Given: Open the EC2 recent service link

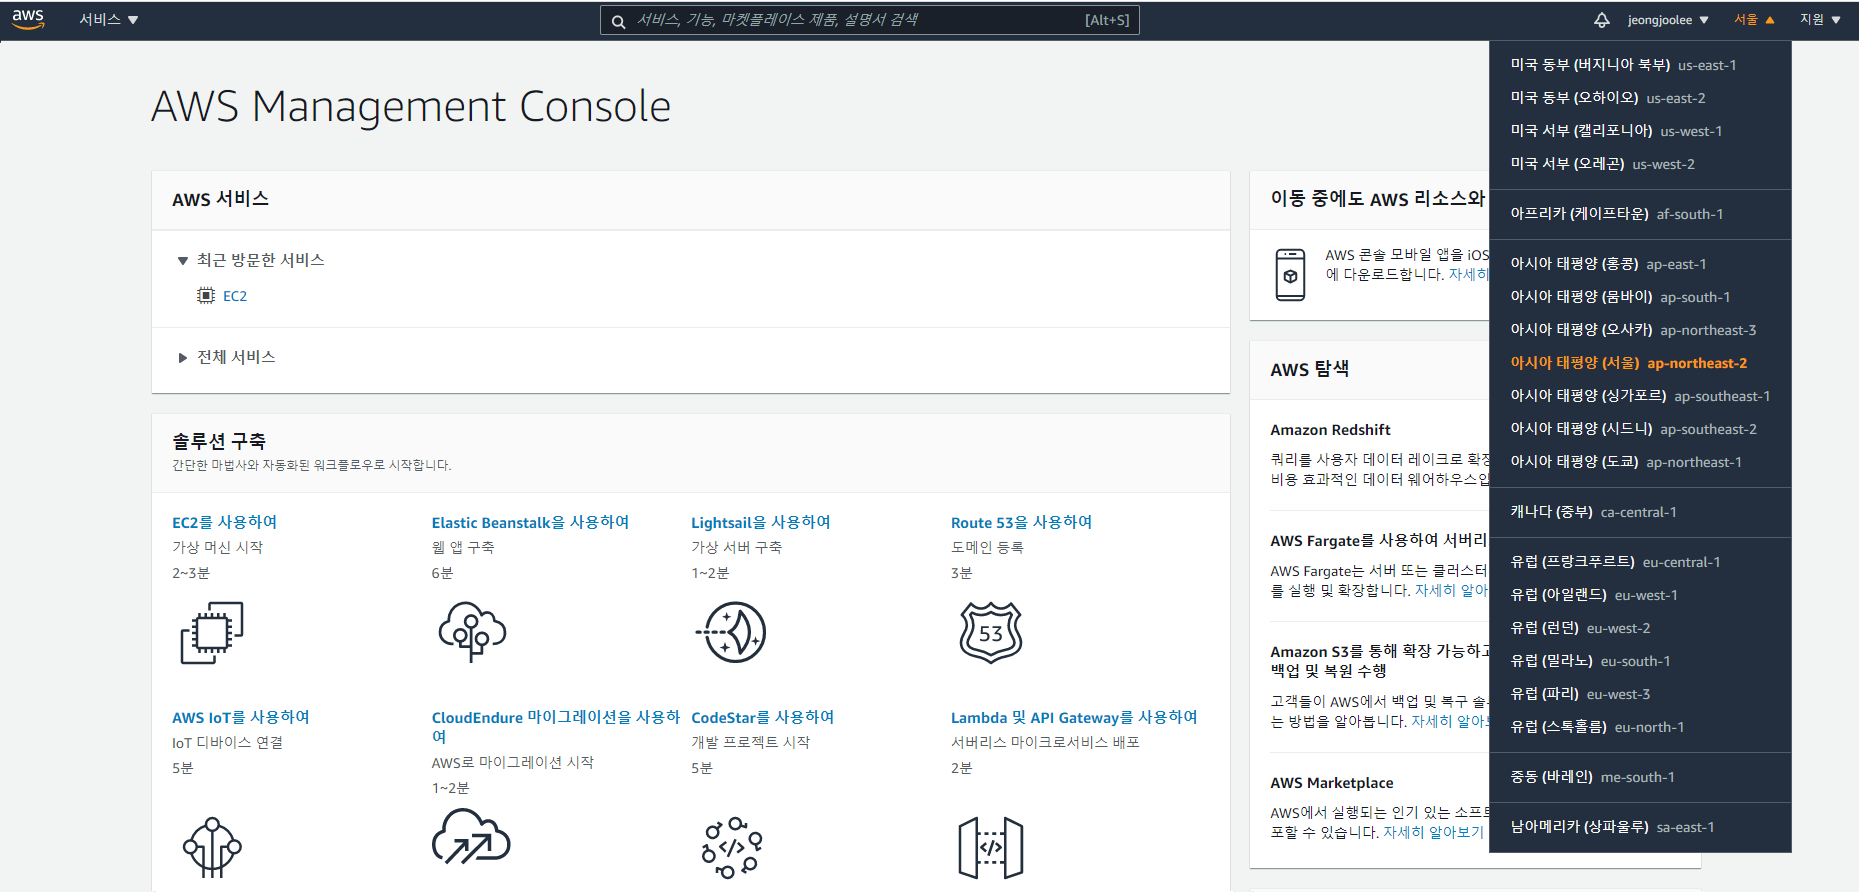Looking at the screenshot, I should pos(235,296).
